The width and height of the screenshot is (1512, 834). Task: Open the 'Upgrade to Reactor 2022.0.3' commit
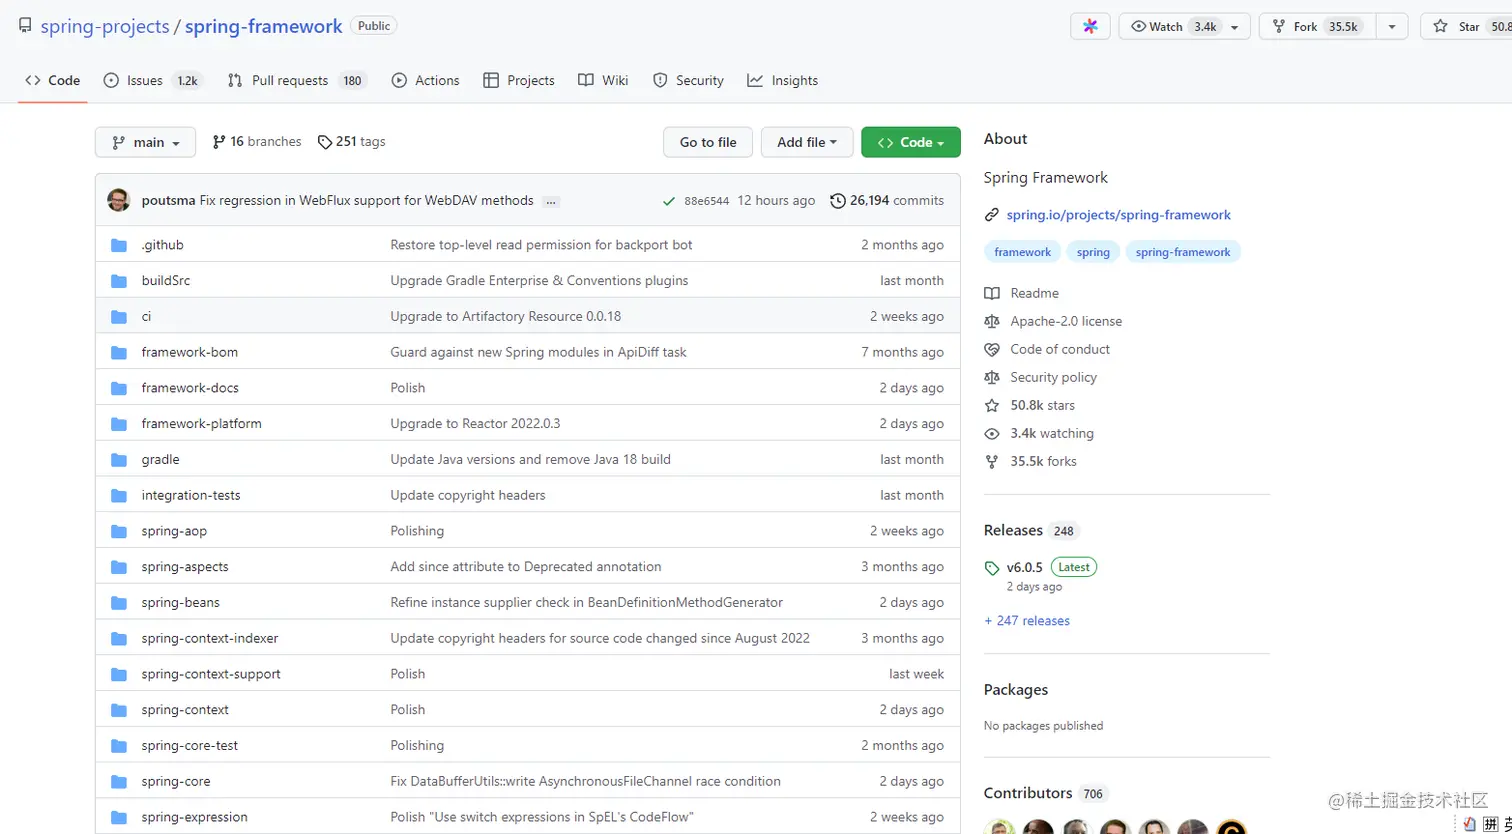[475, 424]
